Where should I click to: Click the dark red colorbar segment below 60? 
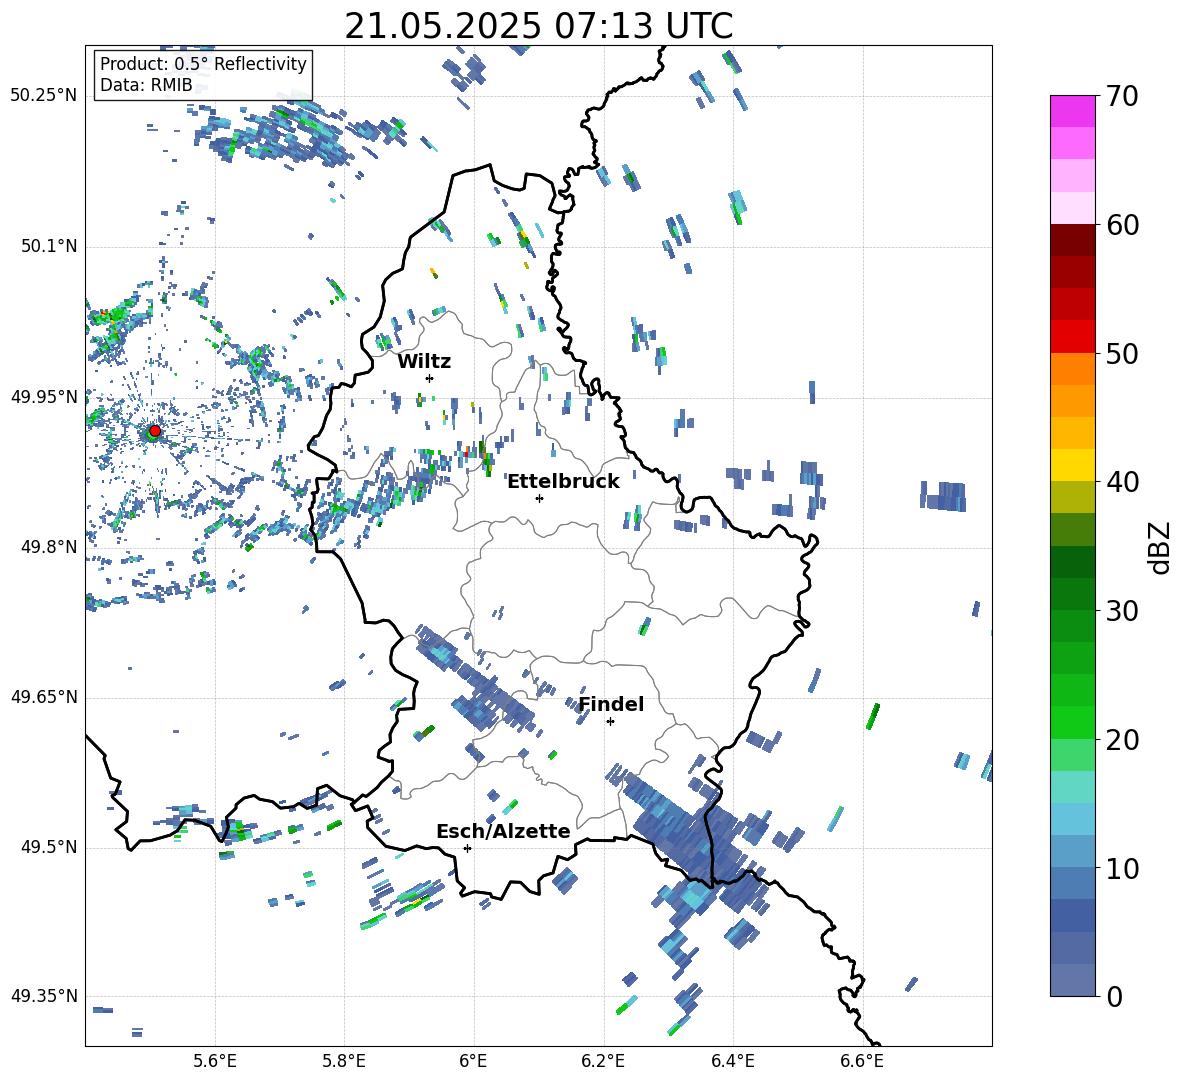coord(1072,239)
